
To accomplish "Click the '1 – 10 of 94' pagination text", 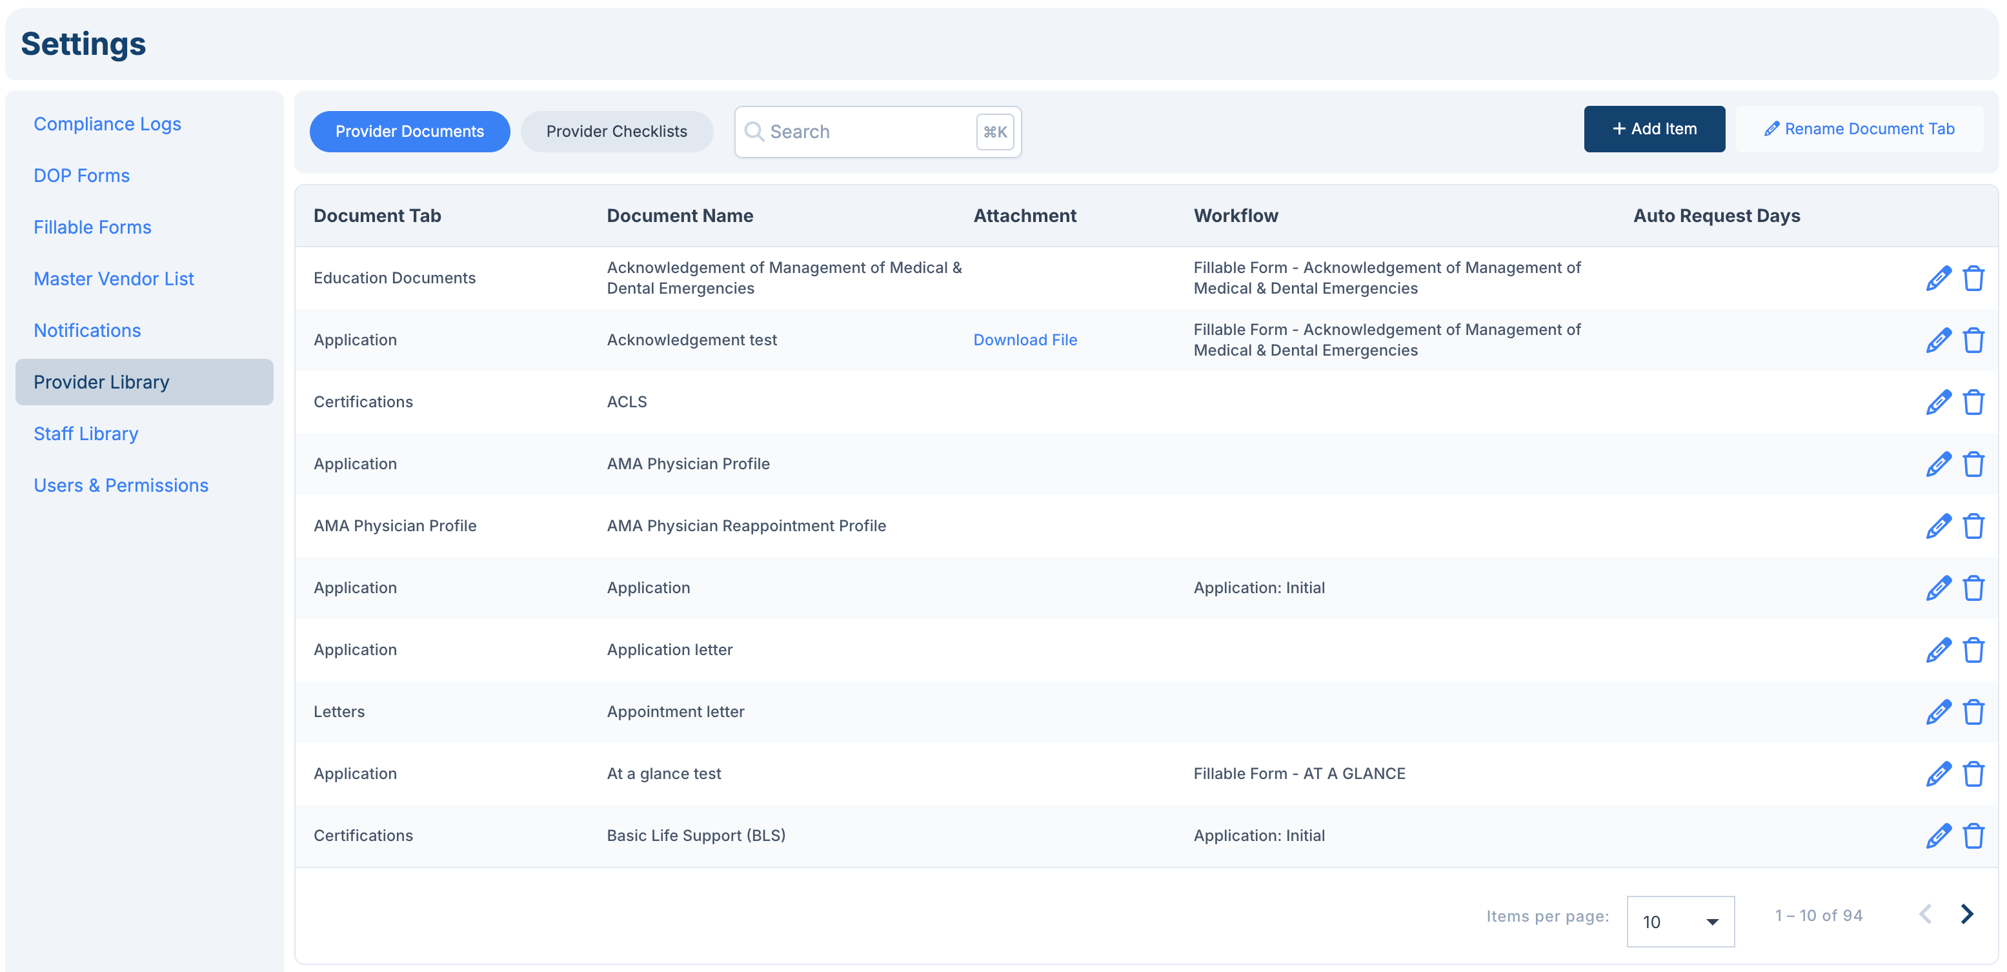I will coord(1818,915).
